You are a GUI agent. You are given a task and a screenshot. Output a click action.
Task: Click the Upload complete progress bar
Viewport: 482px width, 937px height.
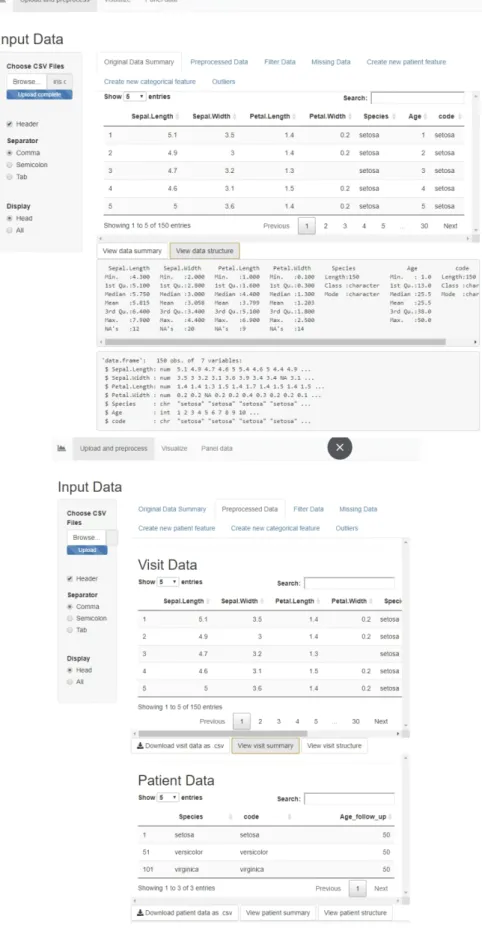[x=39, y=94]
